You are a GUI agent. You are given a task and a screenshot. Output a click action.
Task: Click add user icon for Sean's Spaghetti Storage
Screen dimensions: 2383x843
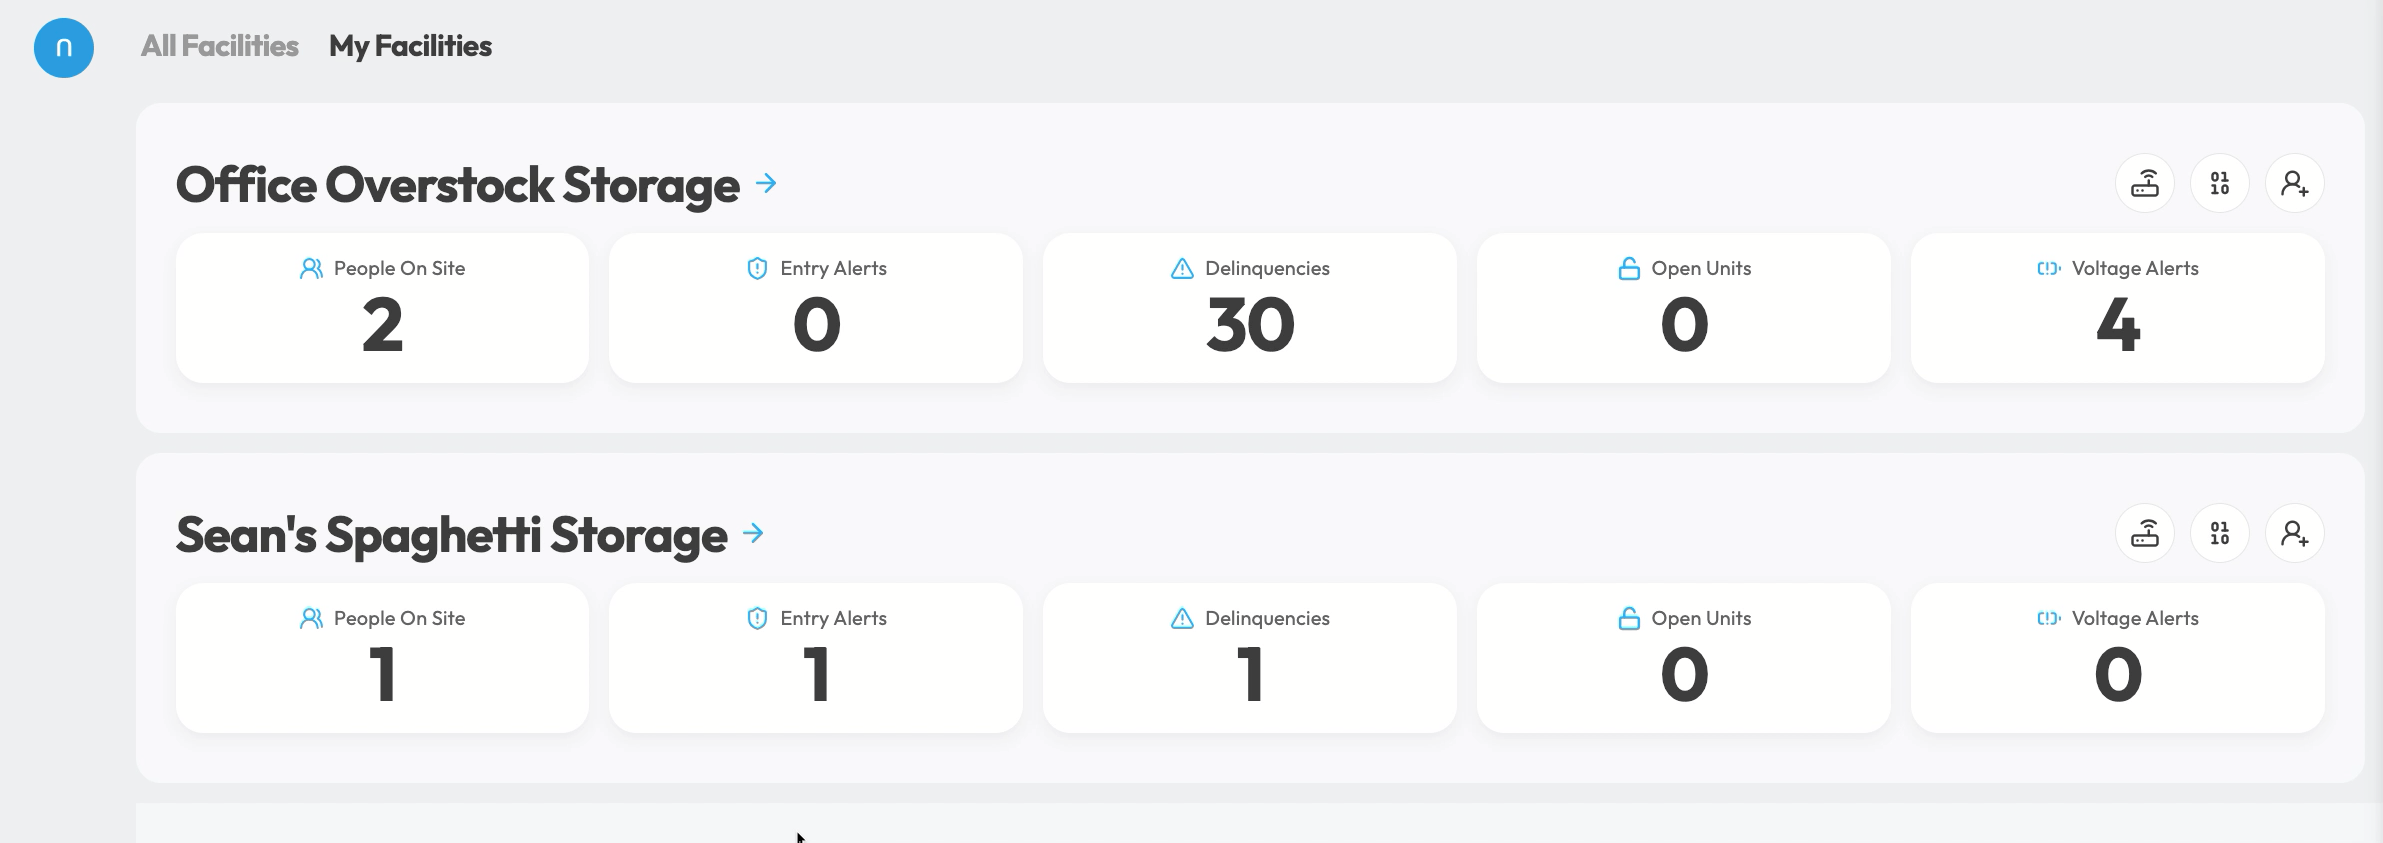(x=2295, y=533)
